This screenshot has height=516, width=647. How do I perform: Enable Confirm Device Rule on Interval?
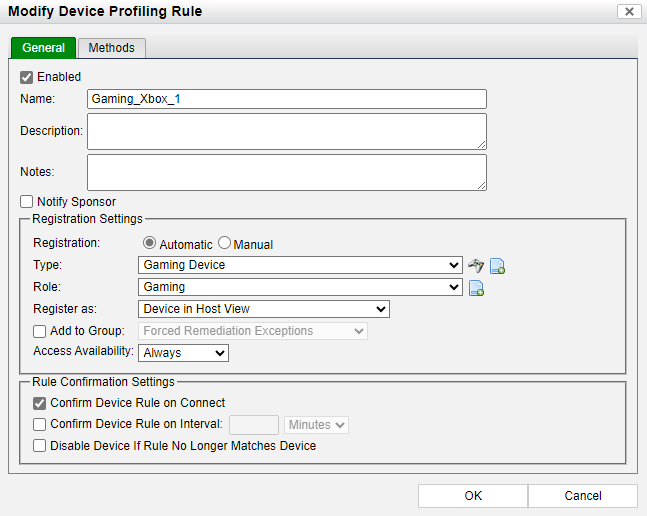40,425
